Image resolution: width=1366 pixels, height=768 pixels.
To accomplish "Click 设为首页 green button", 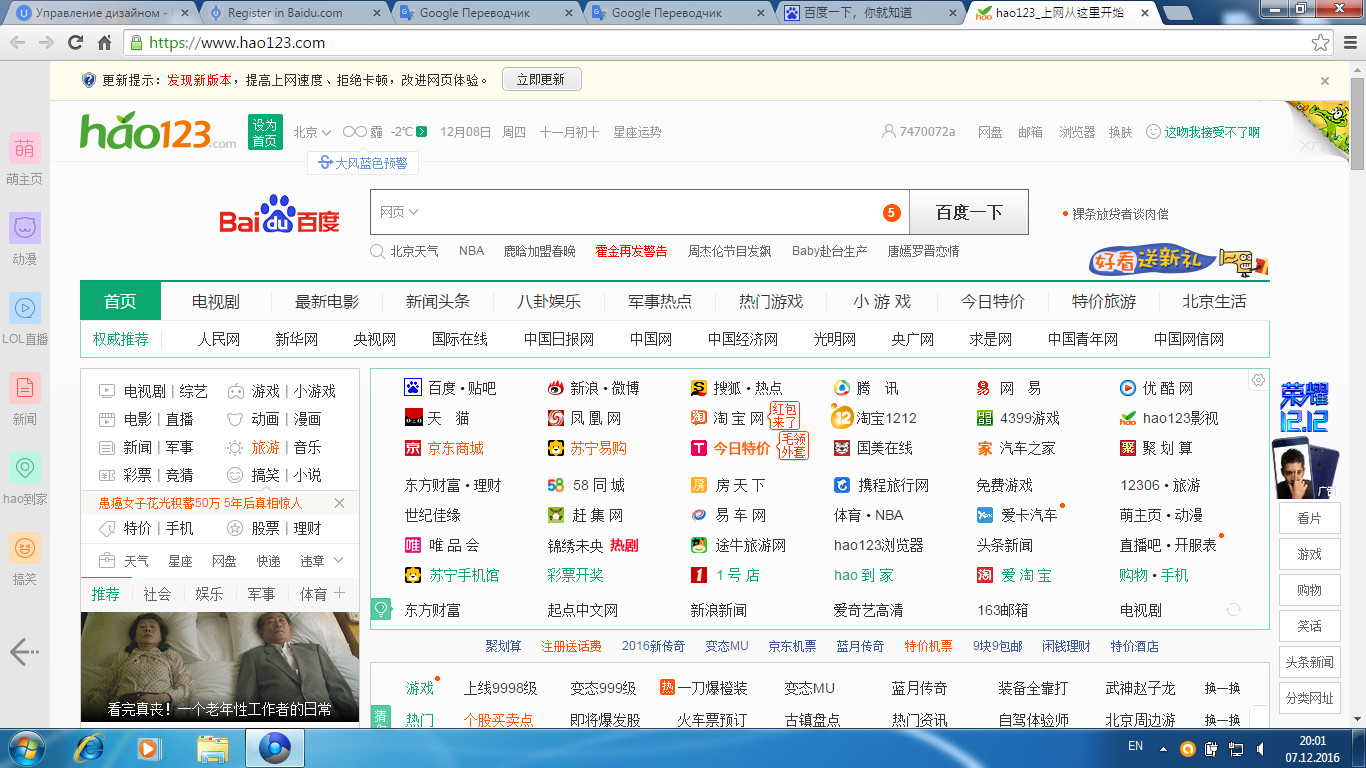I will tap(265, 132).
